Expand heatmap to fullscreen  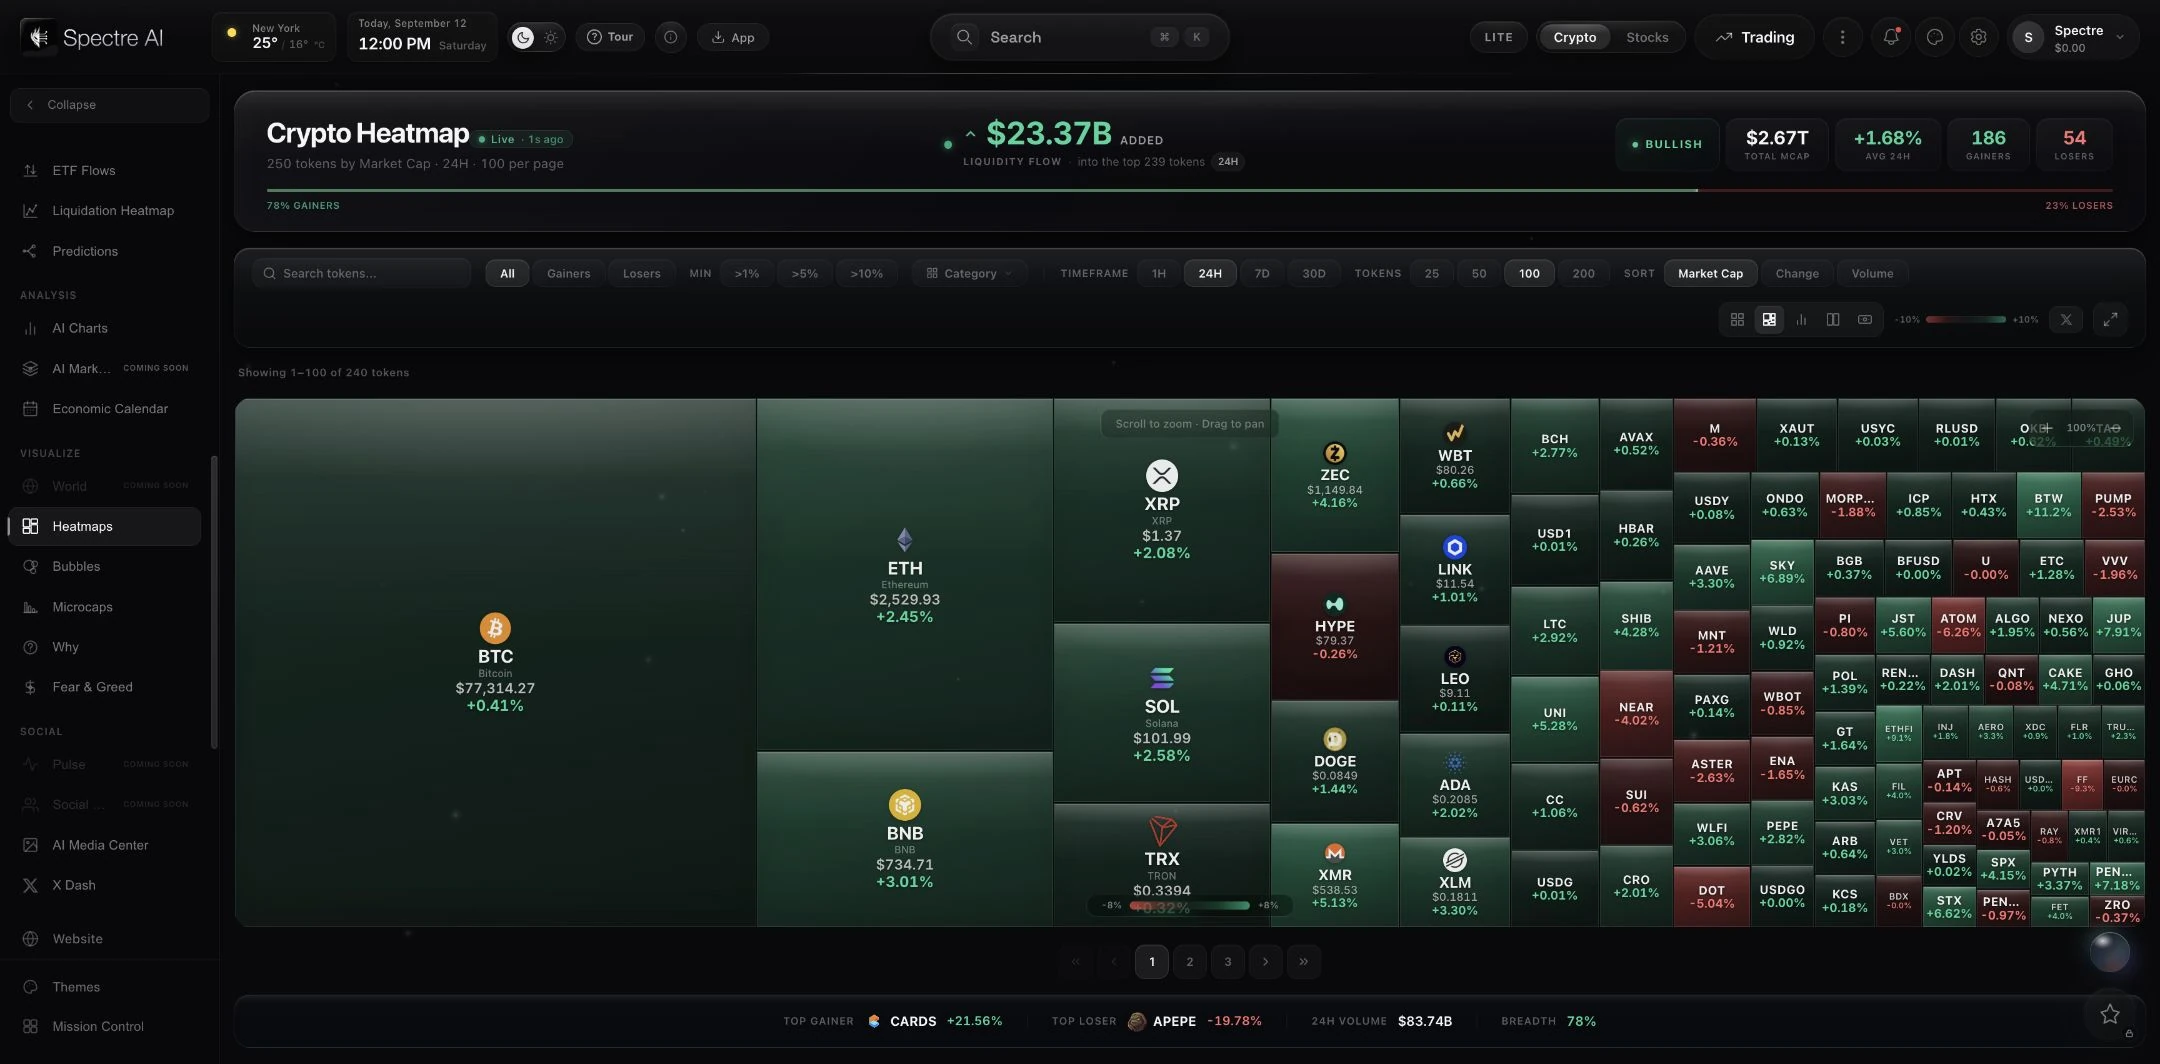tap(2110, 319)
